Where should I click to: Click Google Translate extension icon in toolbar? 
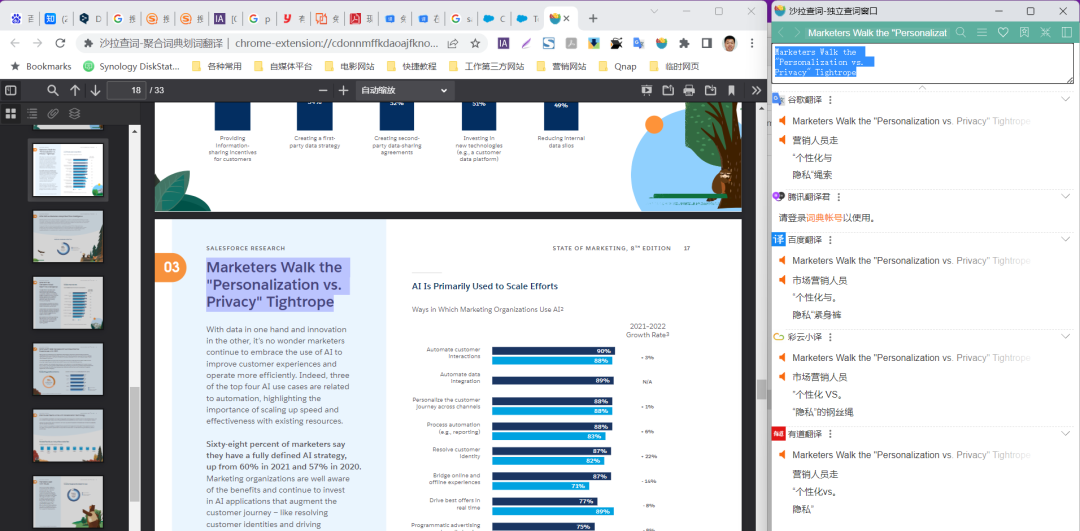638,43
